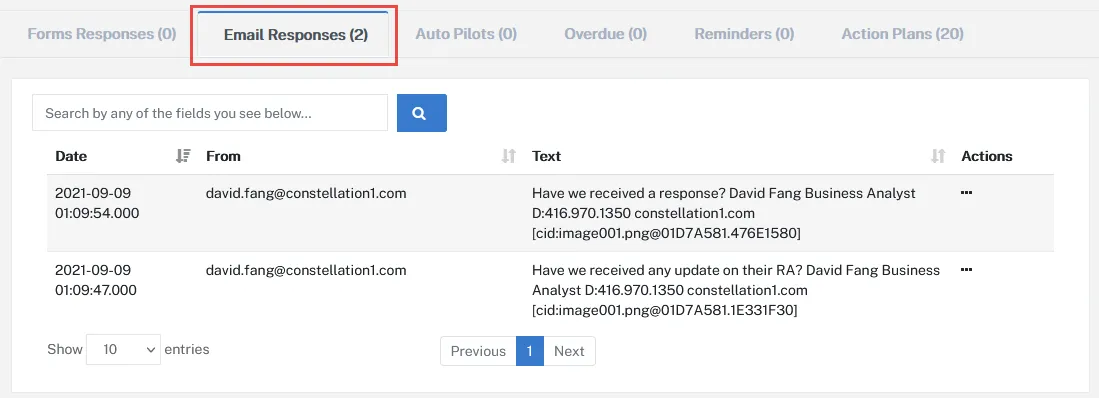The image size is (1099, 398).
Task: Open actions menu for 01:09:54 email row
Action: [967, 193]
